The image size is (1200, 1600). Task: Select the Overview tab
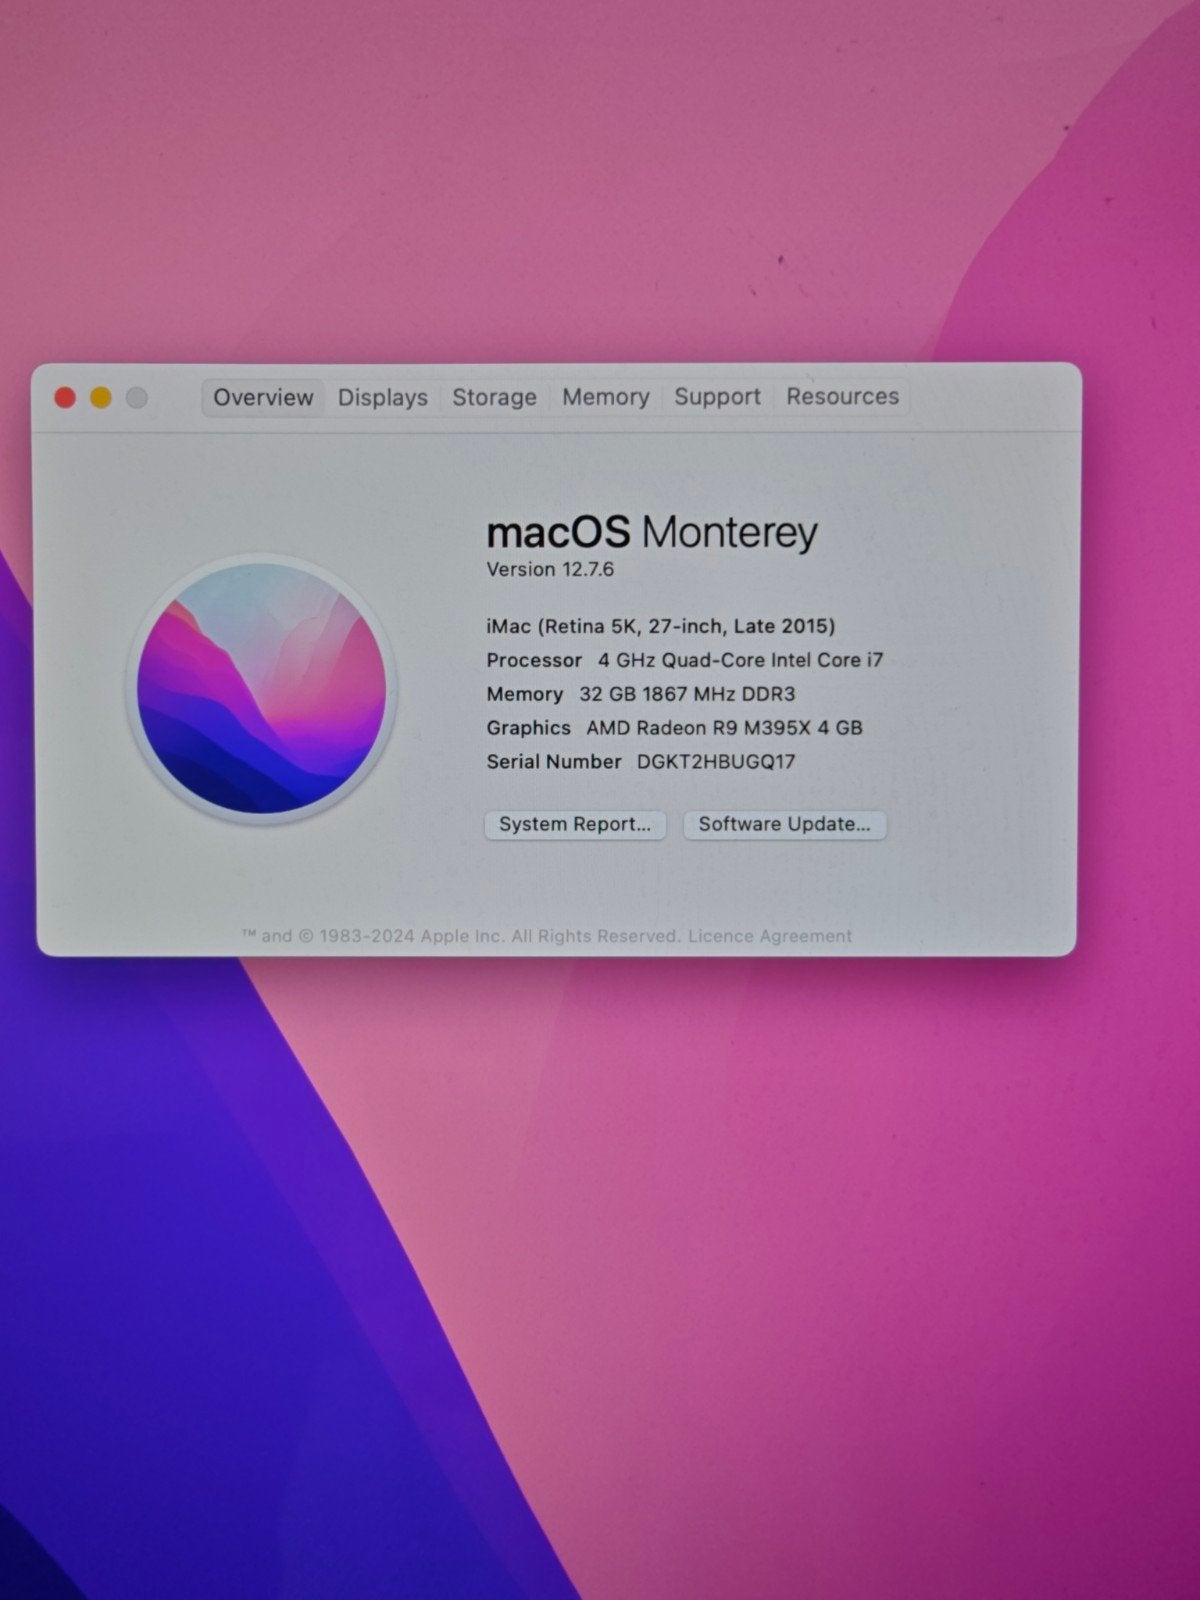coord(263,397)
